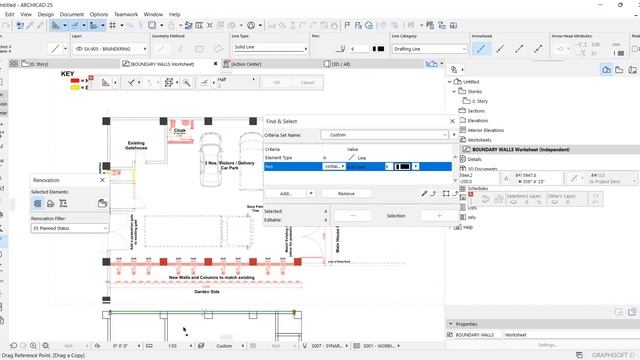Viewport: 640px width, 360px height.
Task: Open Criteria Set Name Custom dropdown
Action: 384,135
